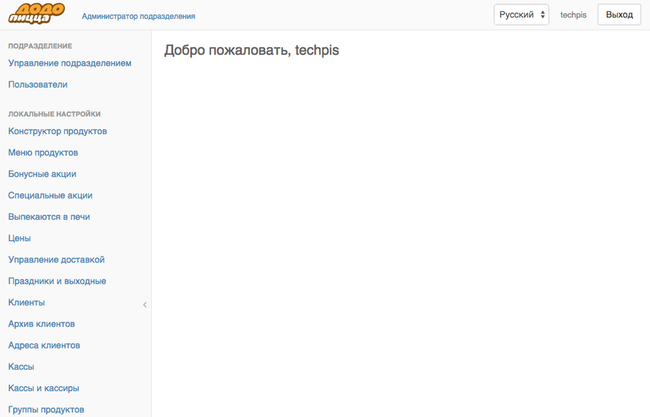Go to Пользователи page
650x417 pixels.
(38, 85)
